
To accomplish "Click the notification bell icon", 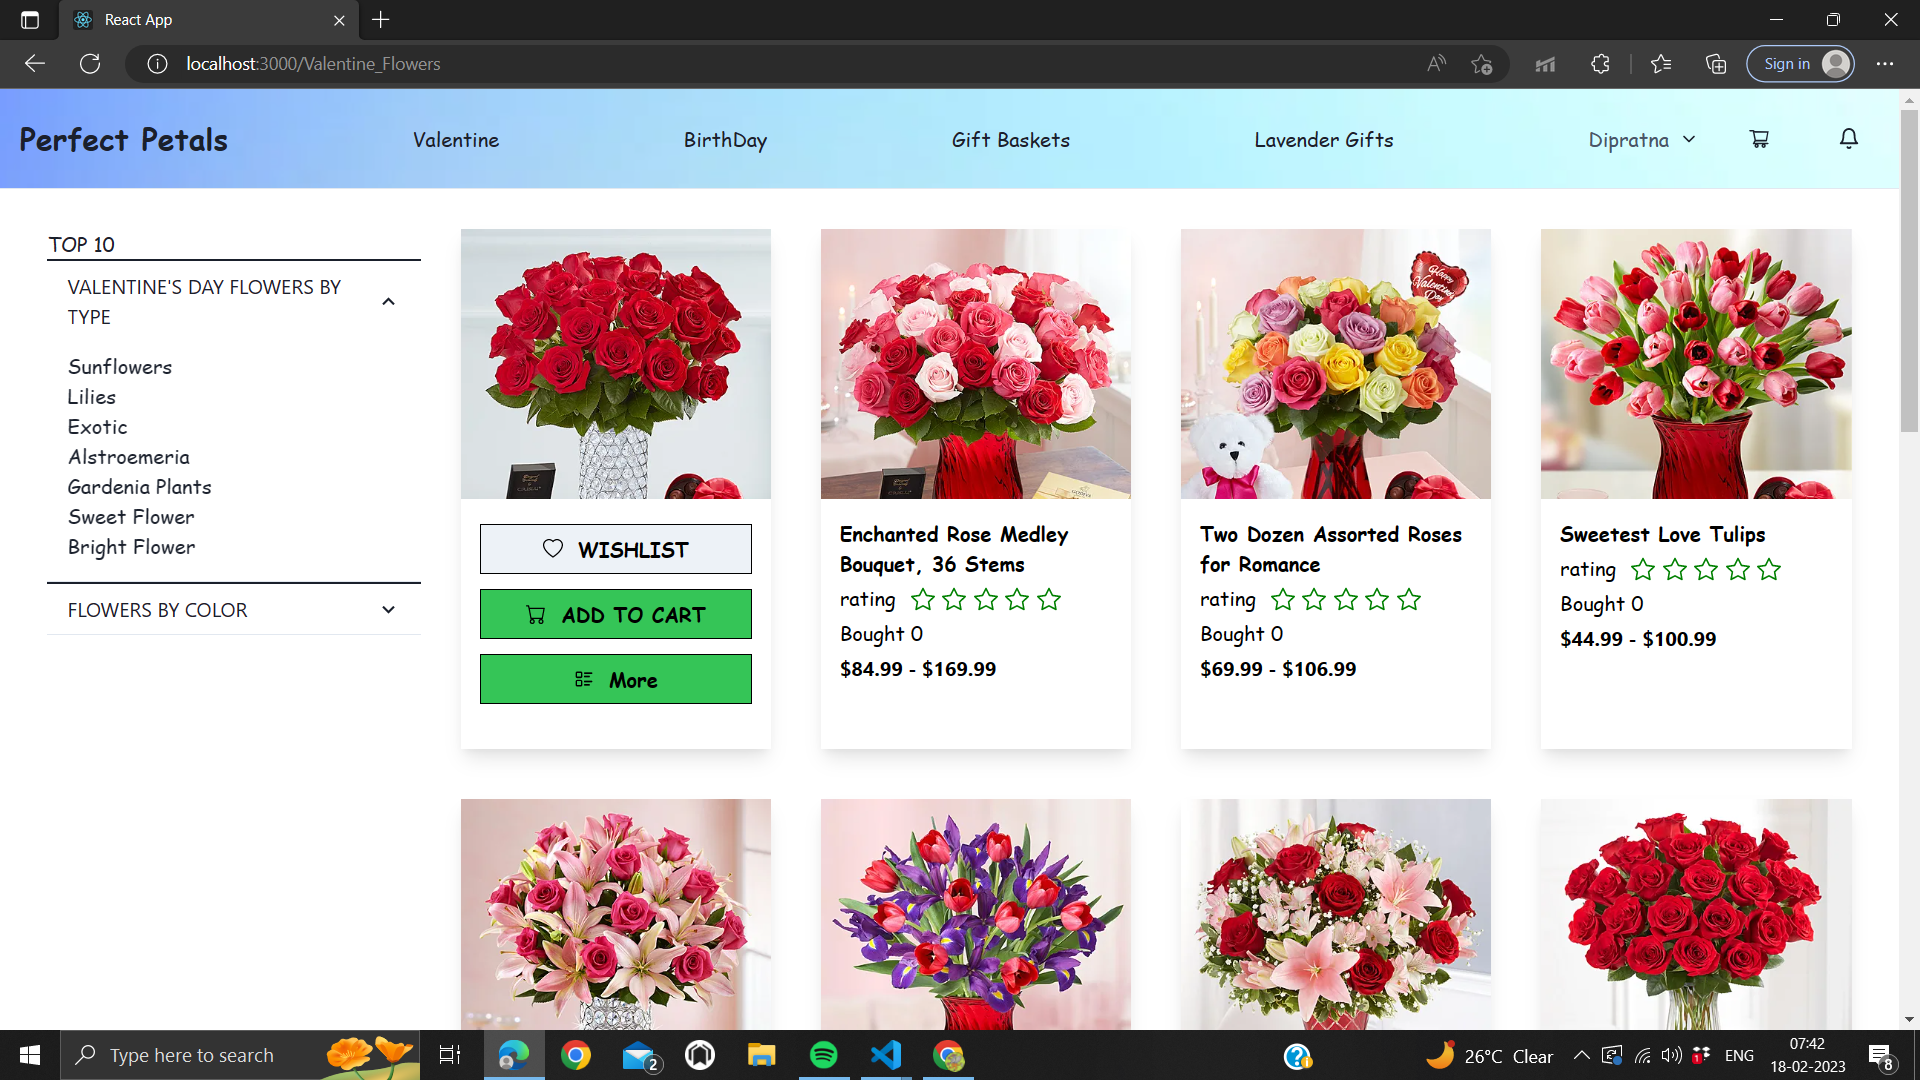I will [x=1848, y=139].
